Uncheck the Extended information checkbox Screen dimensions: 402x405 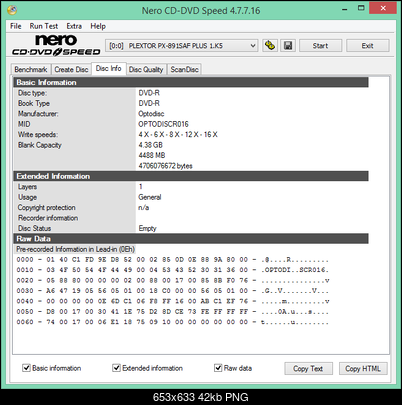pos(116,368)
